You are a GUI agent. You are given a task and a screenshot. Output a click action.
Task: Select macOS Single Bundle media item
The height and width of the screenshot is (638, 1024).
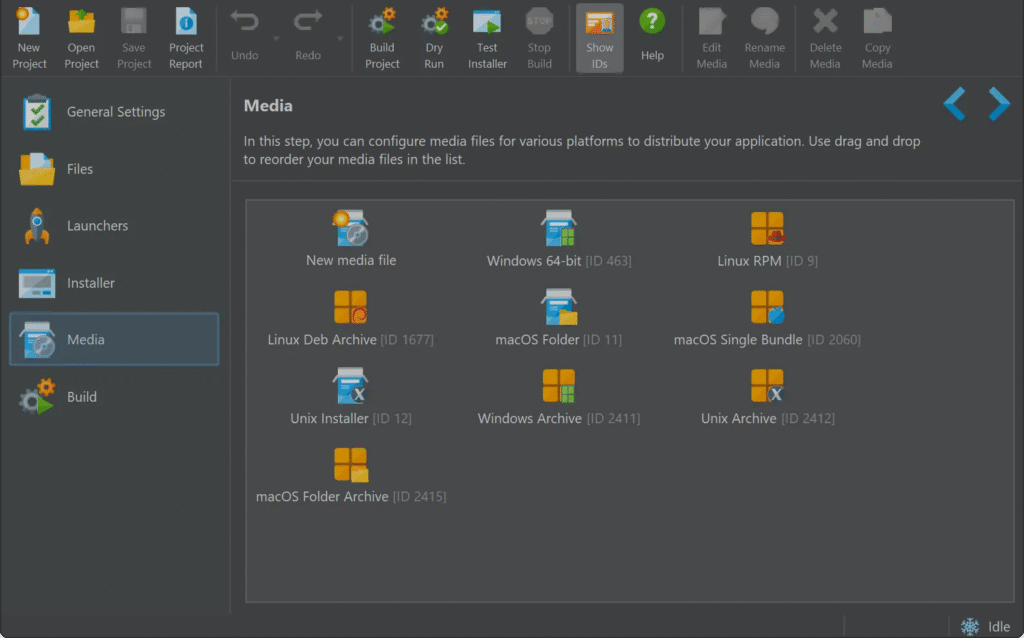point(767,319)
